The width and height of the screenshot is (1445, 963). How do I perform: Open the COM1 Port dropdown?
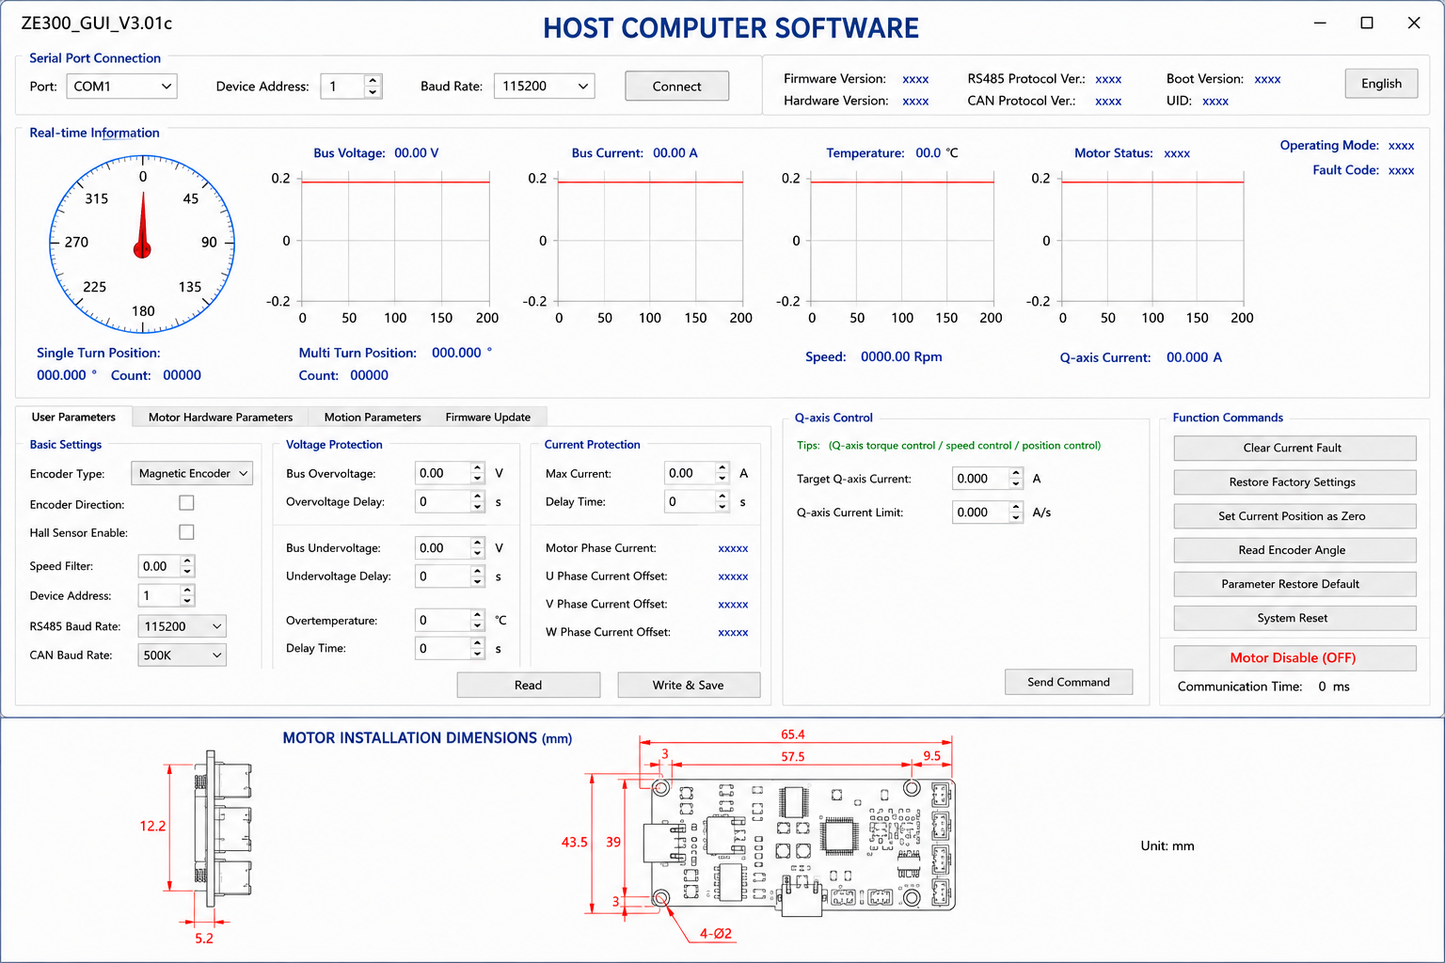tap(122, 86)
